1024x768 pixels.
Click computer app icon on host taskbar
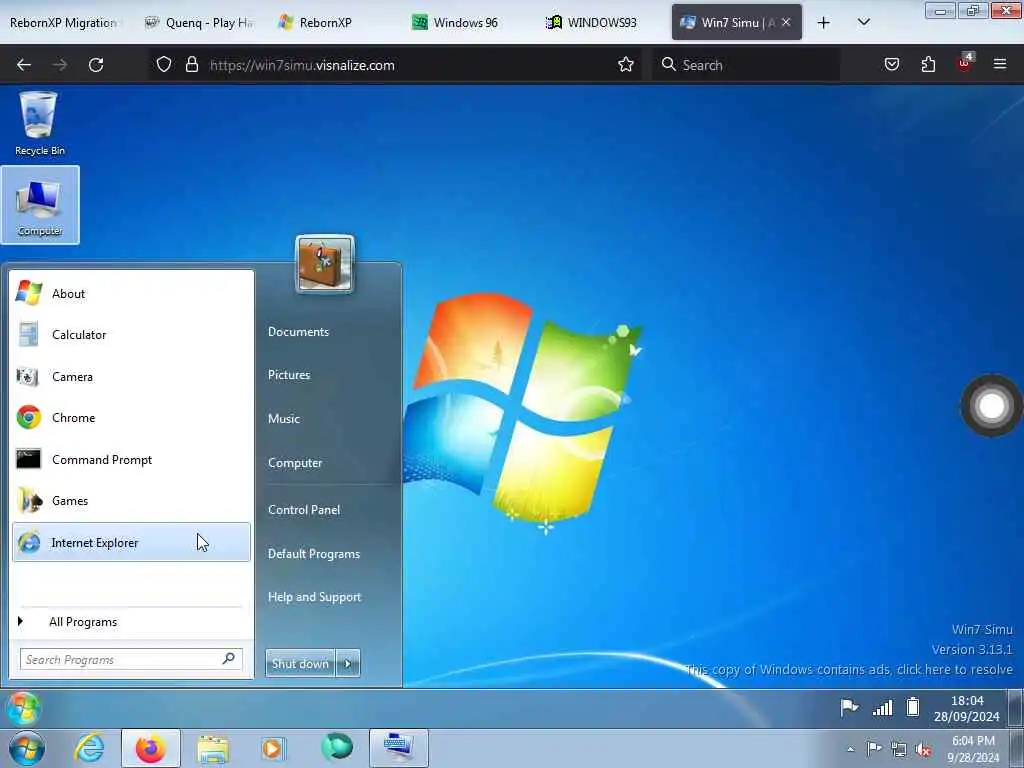tap(398, 748)
